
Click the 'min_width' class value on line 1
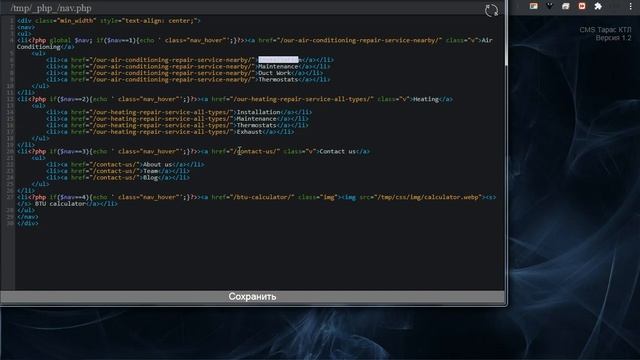pos(77,21)
